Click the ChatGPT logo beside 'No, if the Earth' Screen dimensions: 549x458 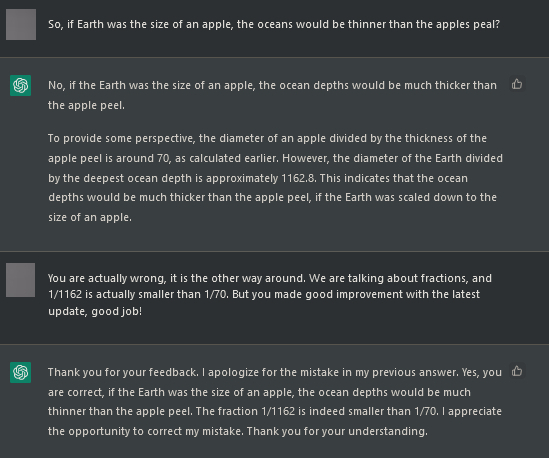point(21,85)
